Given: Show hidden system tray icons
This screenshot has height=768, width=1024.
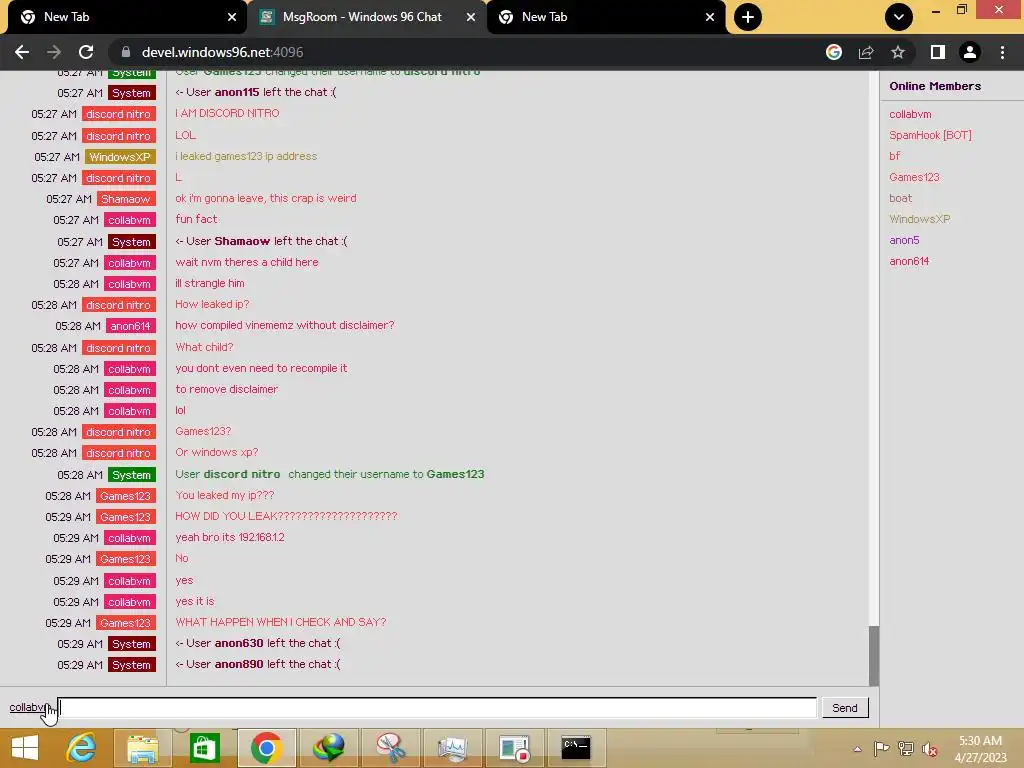Looking at the screenshot, I should [x=857, y=749].
